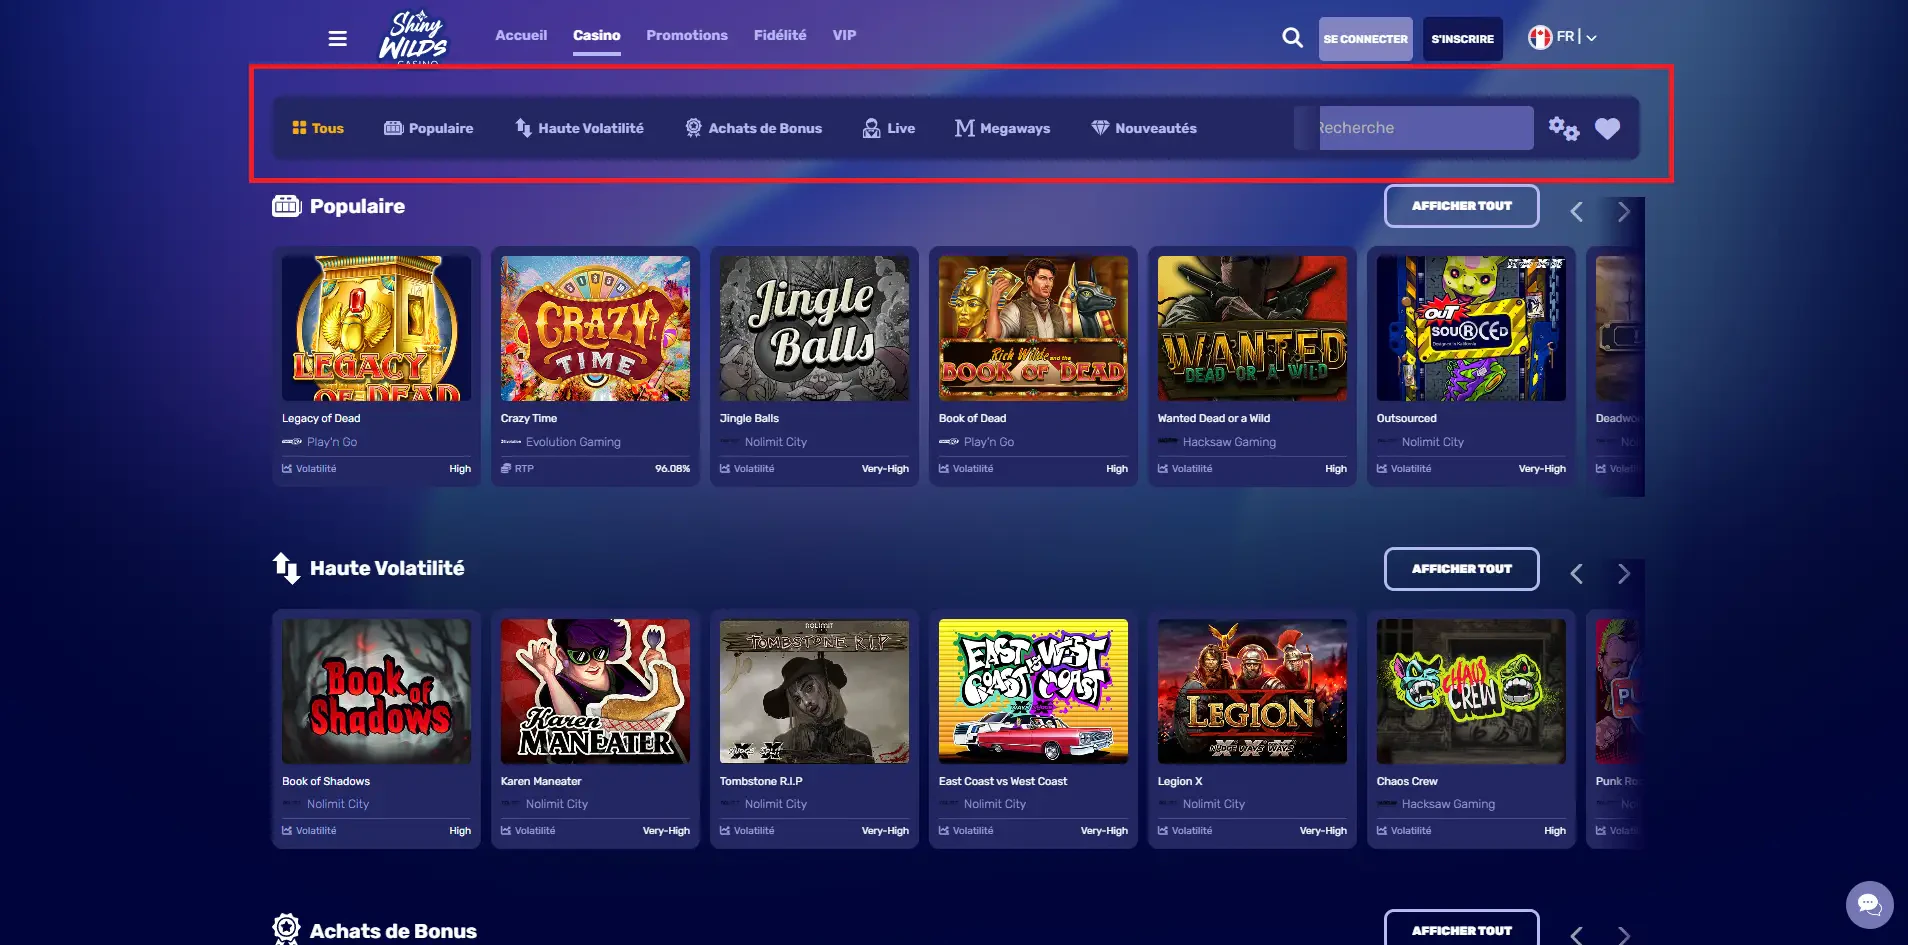Viewport: 1908px width, 945px height.
Task: Click Hacksaw Gaming provider under Chaos Crew
Action: (1448, 804)
